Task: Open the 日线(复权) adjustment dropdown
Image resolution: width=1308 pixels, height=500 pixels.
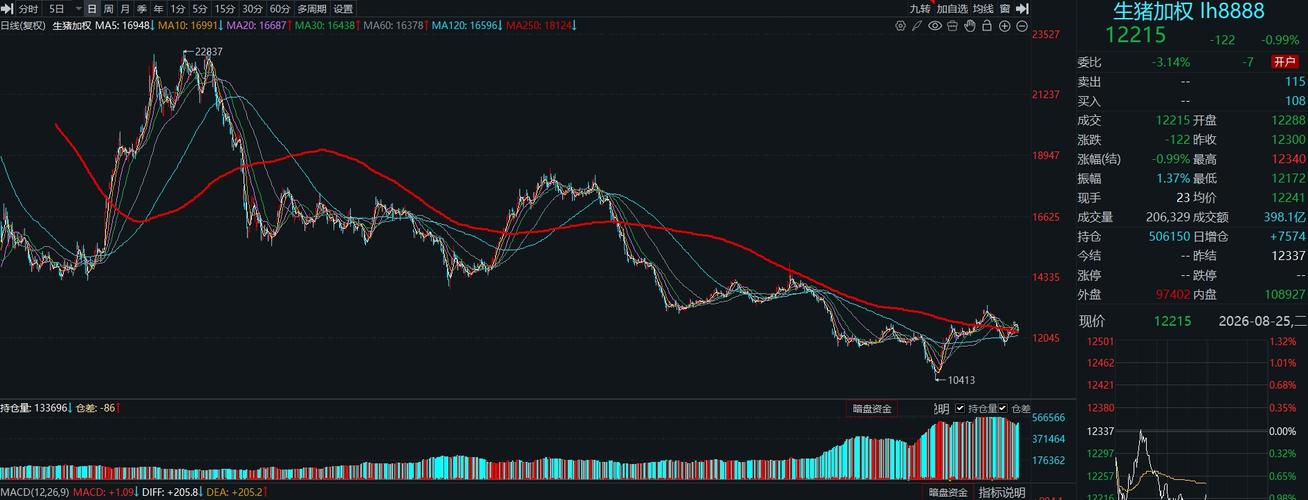Action: click(x=22, y=26)
